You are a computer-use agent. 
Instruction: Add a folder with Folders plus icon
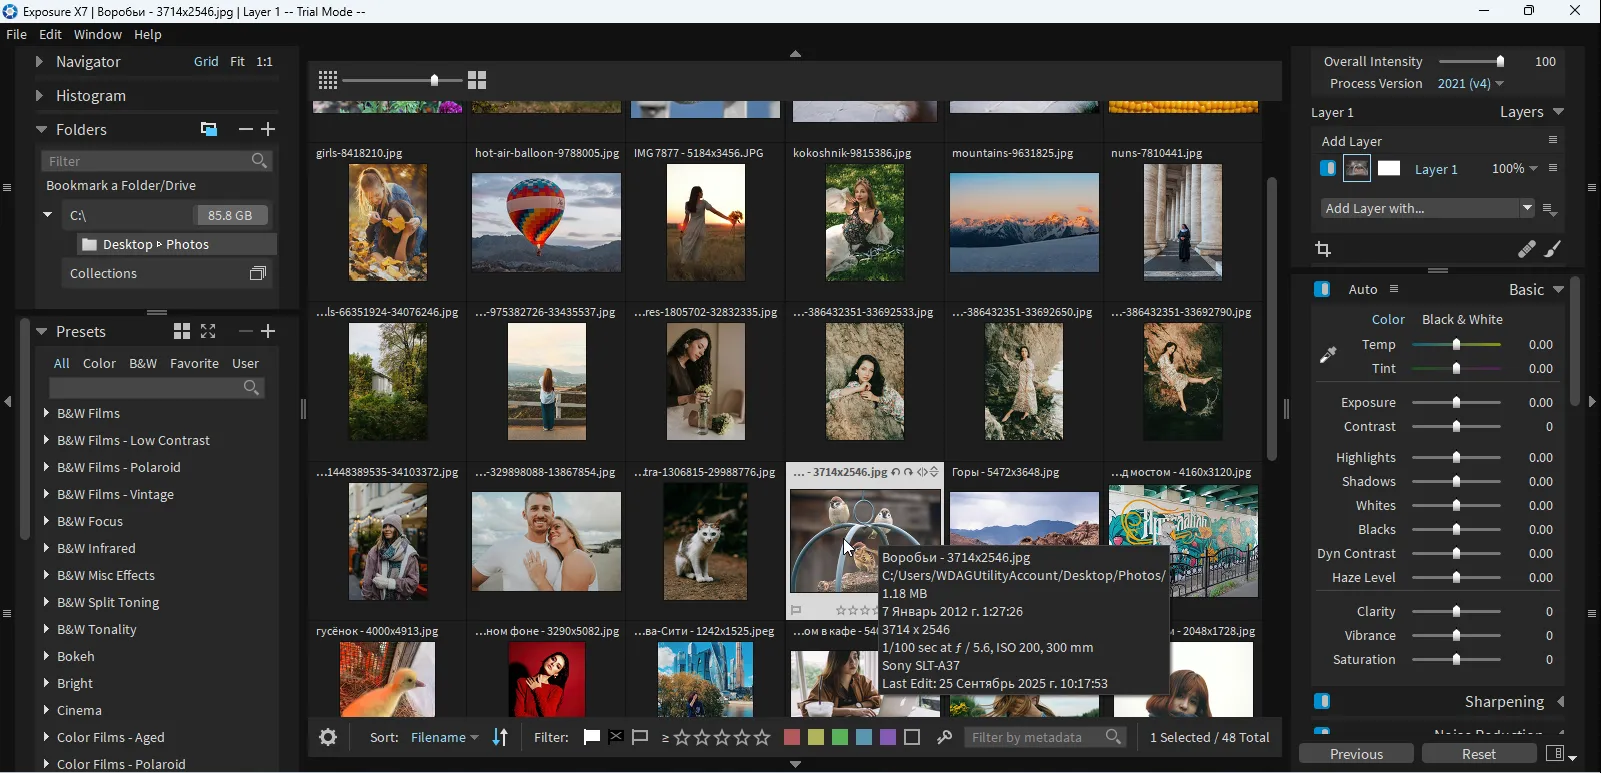268,129
